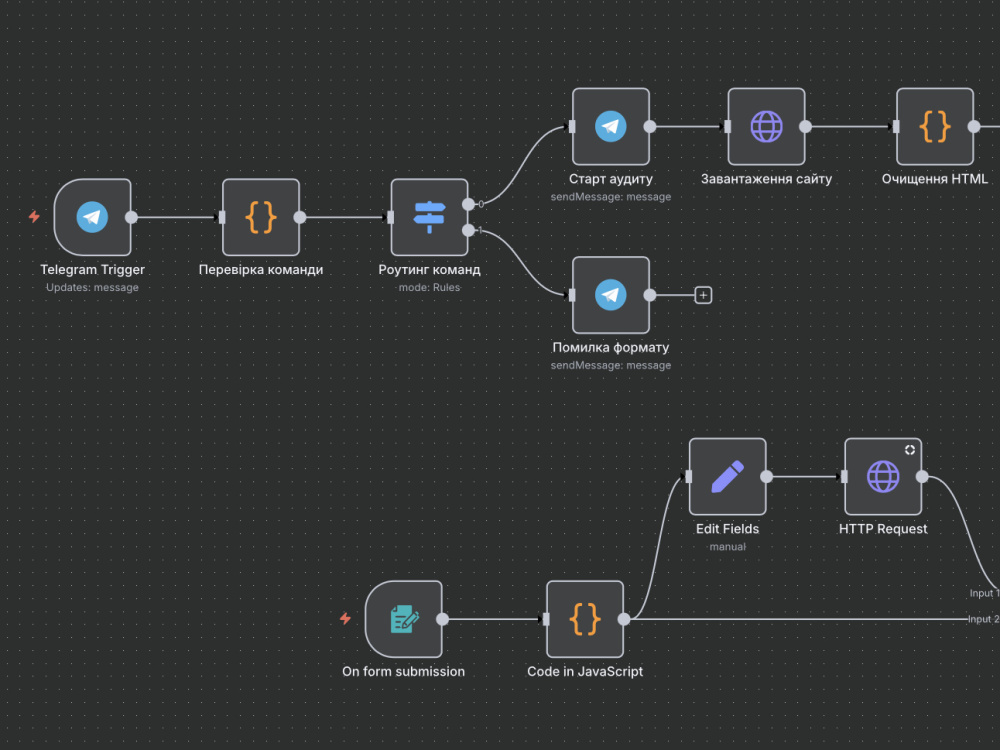Click the Перевірка команди label
The height and width of the screenshot is (750, 1000).
261,270
